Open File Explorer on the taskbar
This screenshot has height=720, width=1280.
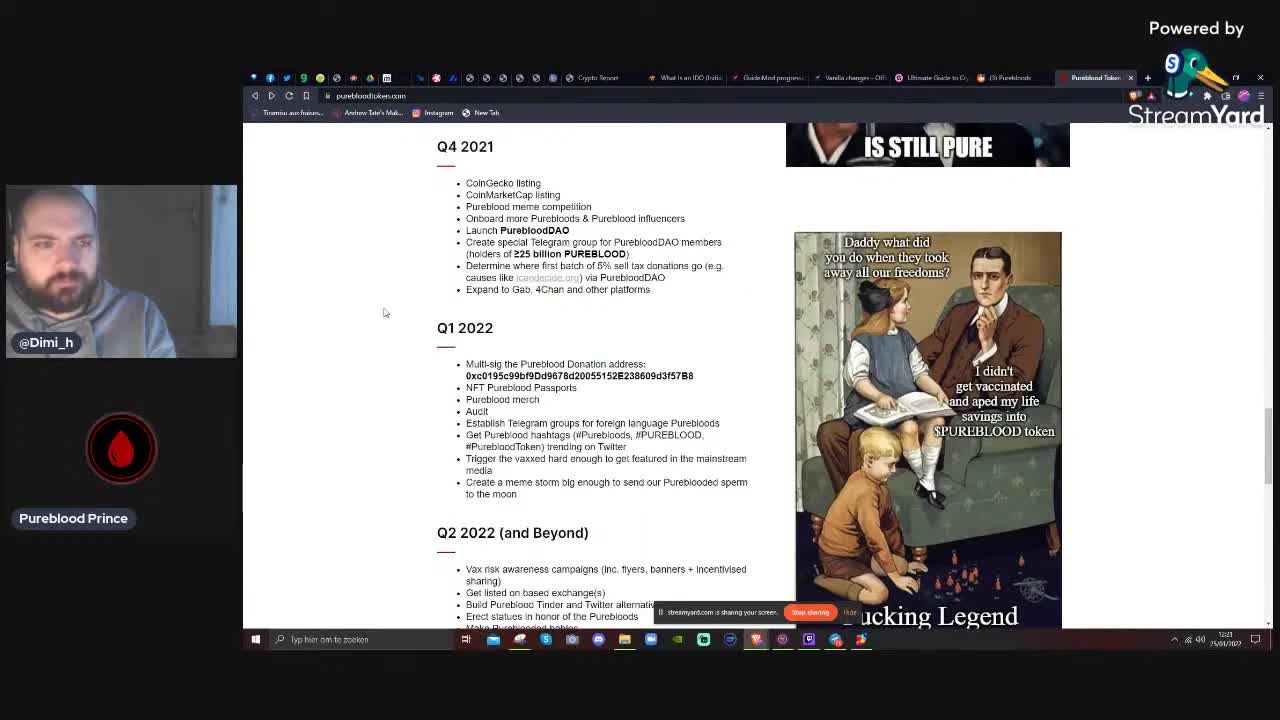[x=624, y=640]
